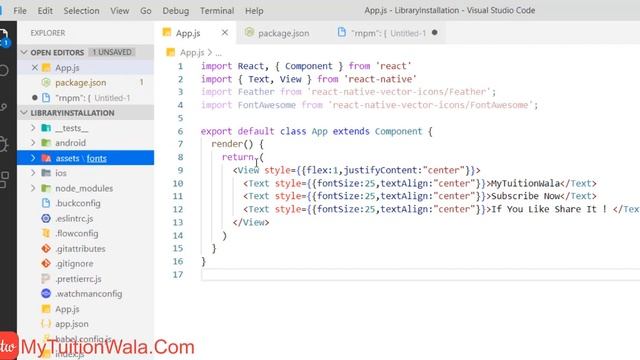Close the App.js editor tab
The height and width of the screenshot is (360, 640).
coord(224,33)
